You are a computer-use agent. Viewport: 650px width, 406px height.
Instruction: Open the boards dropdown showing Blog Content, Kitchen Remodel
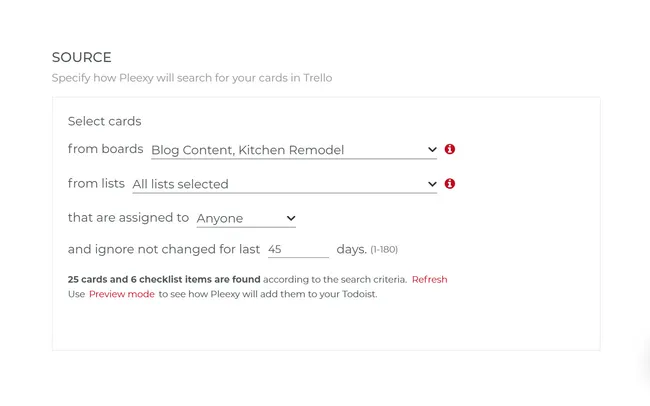pyautogui.click(x=285, y=150)
